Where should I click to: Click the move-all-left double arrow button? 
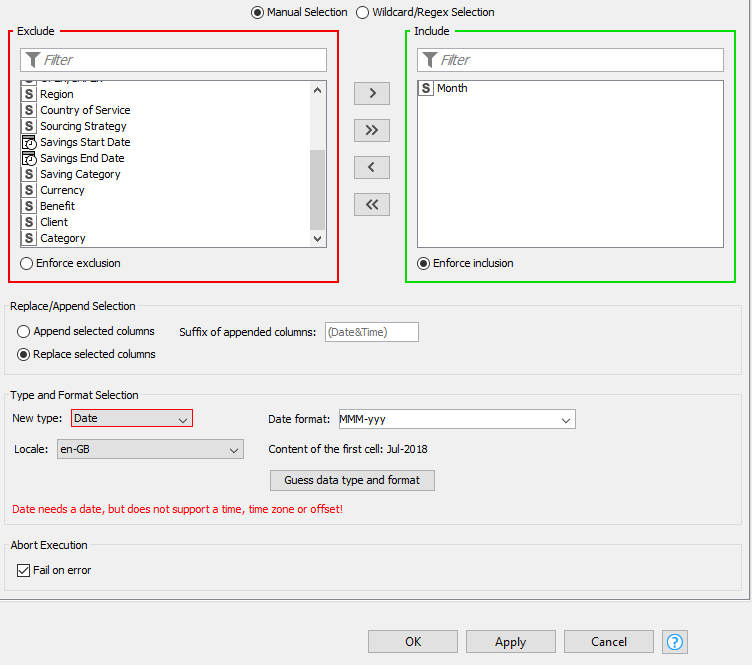372,204
